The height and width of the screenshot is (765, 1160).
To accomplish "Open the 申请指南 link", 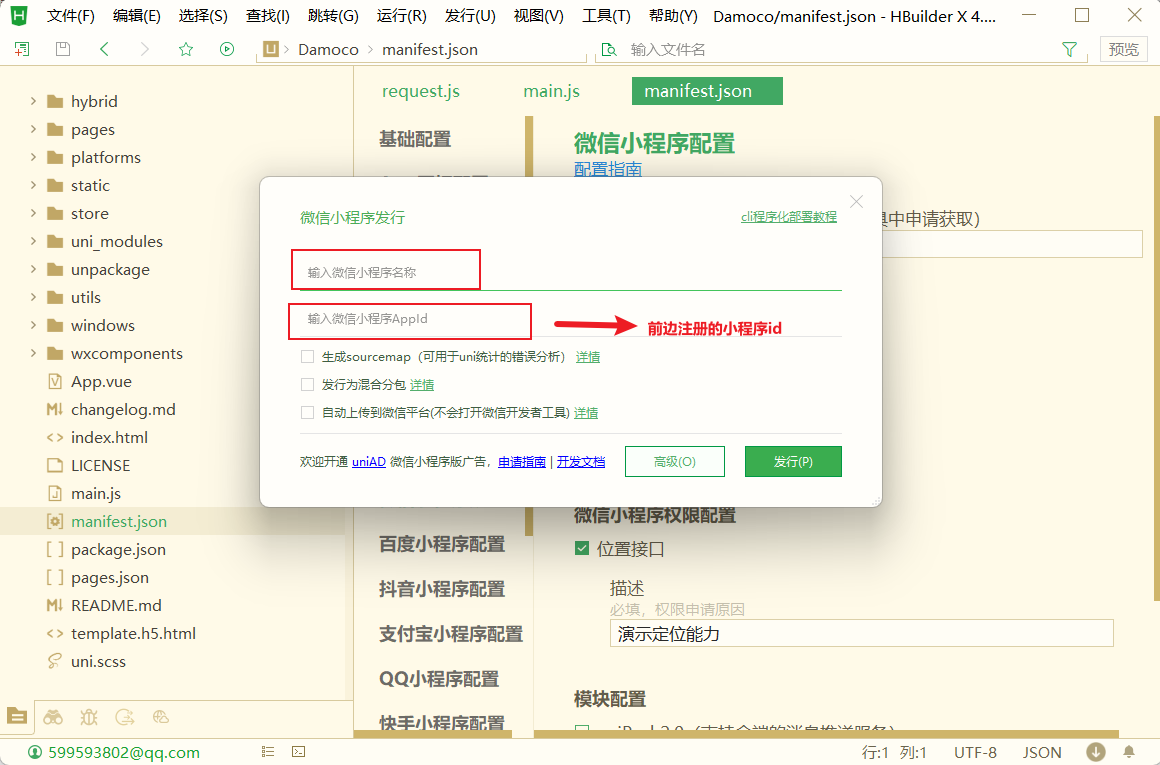I will click(522, 462).
